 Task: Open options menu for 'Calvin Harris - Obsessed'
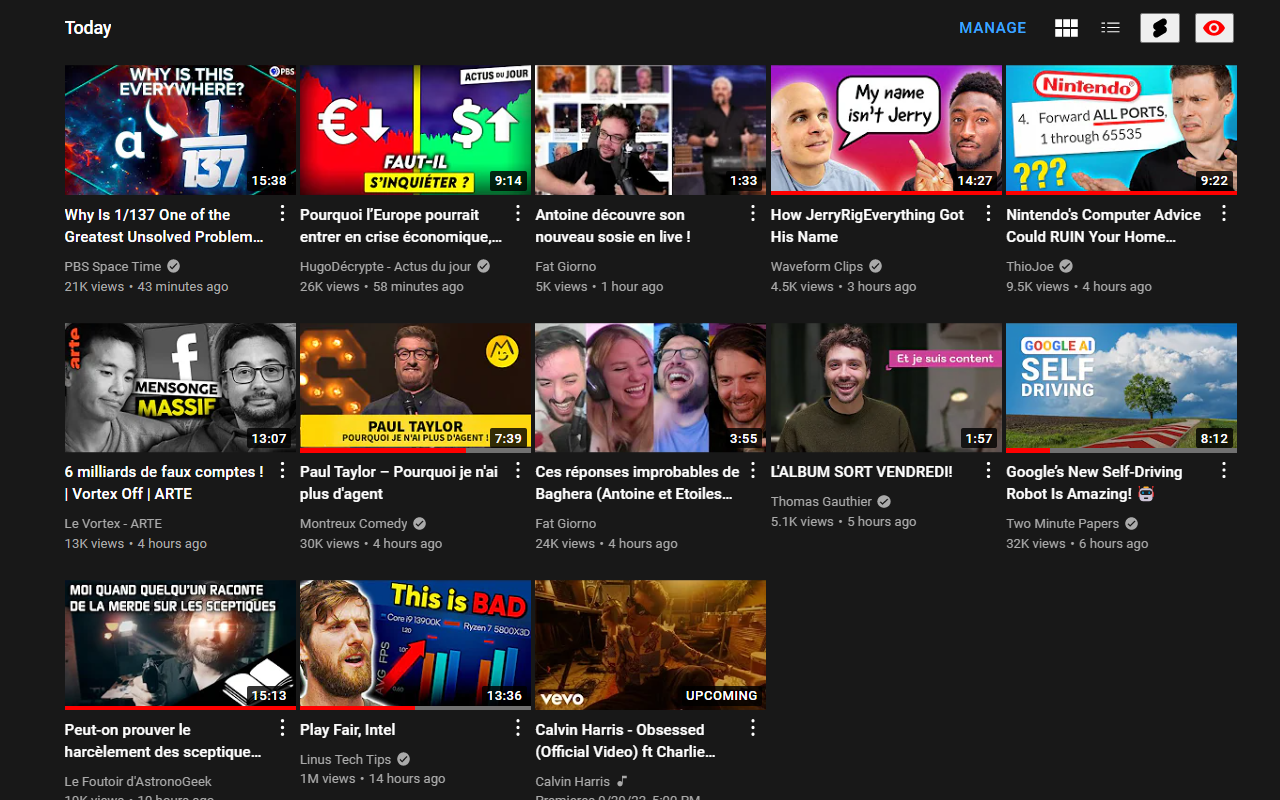pos(753,728)
